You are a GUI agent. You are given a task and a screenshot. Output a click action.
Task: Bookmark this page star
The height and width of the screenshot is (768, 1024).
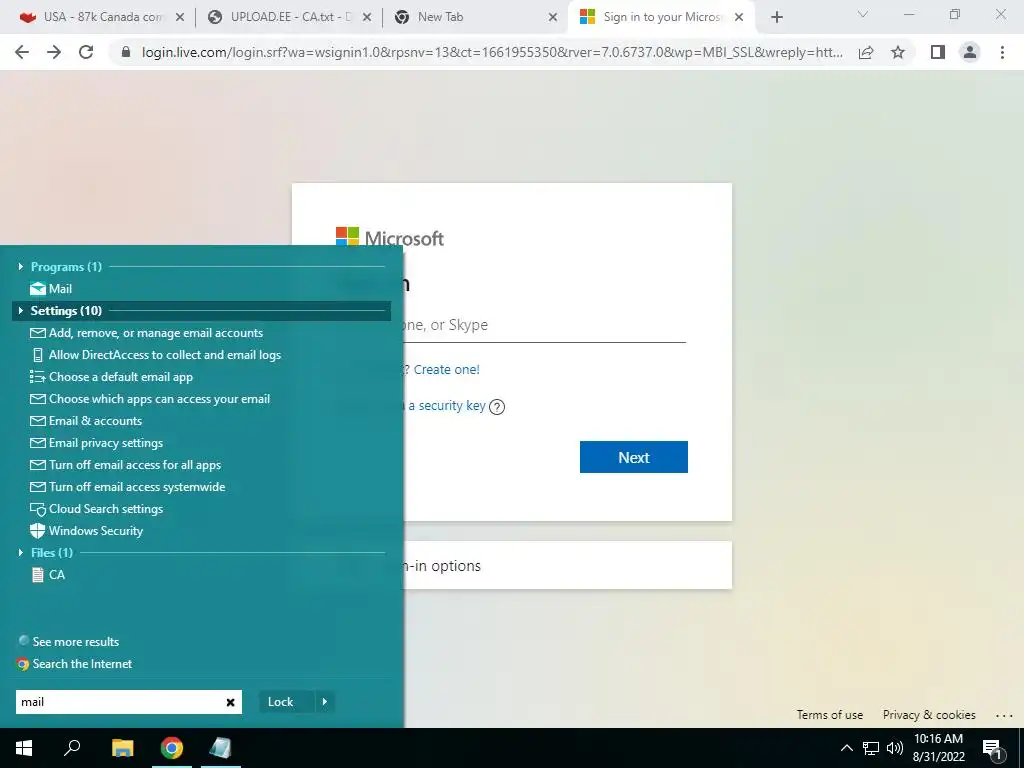pos(898,52)
